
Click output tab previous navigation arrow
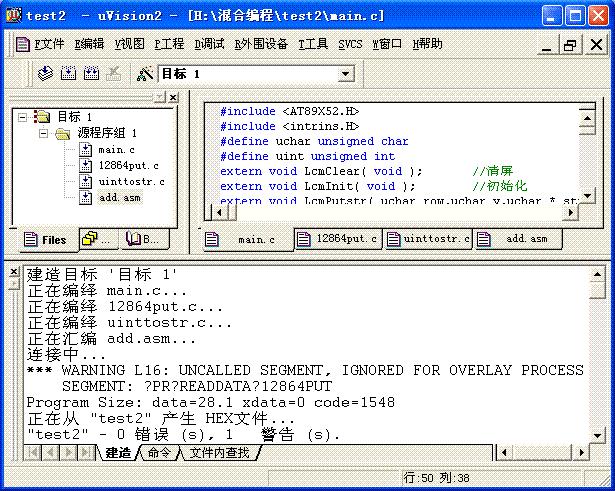click(x=50, y=453)
